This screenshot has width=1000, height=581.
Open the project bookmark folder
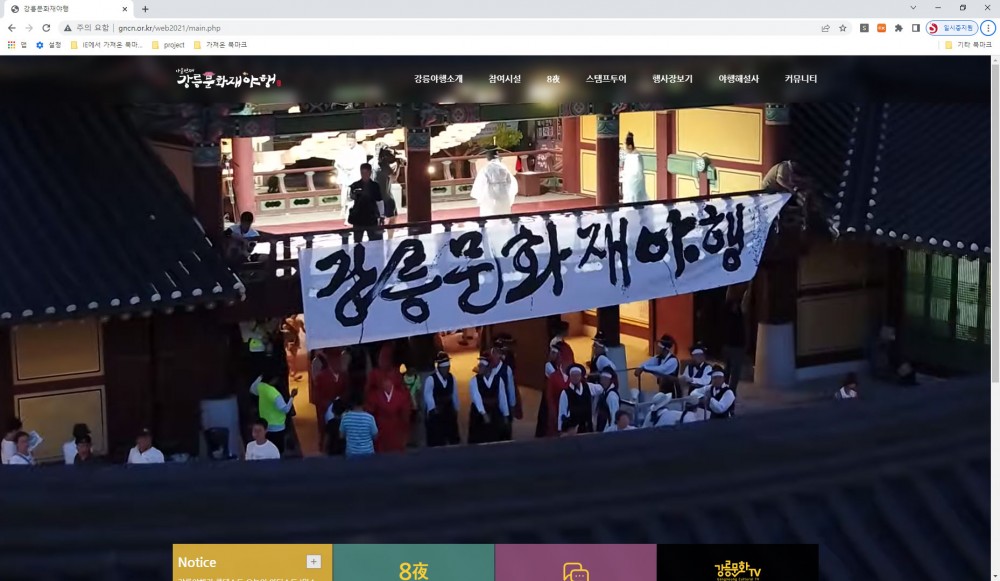coord(168,45)
